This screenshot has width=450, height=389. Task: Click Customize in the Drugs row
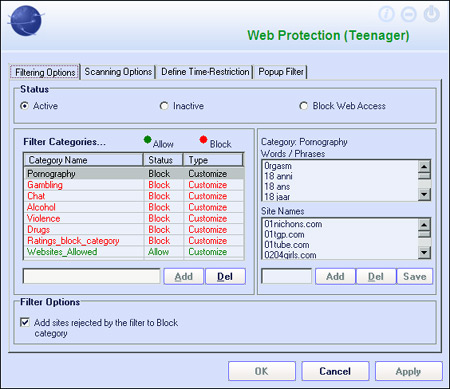click(x=208, y=230)
